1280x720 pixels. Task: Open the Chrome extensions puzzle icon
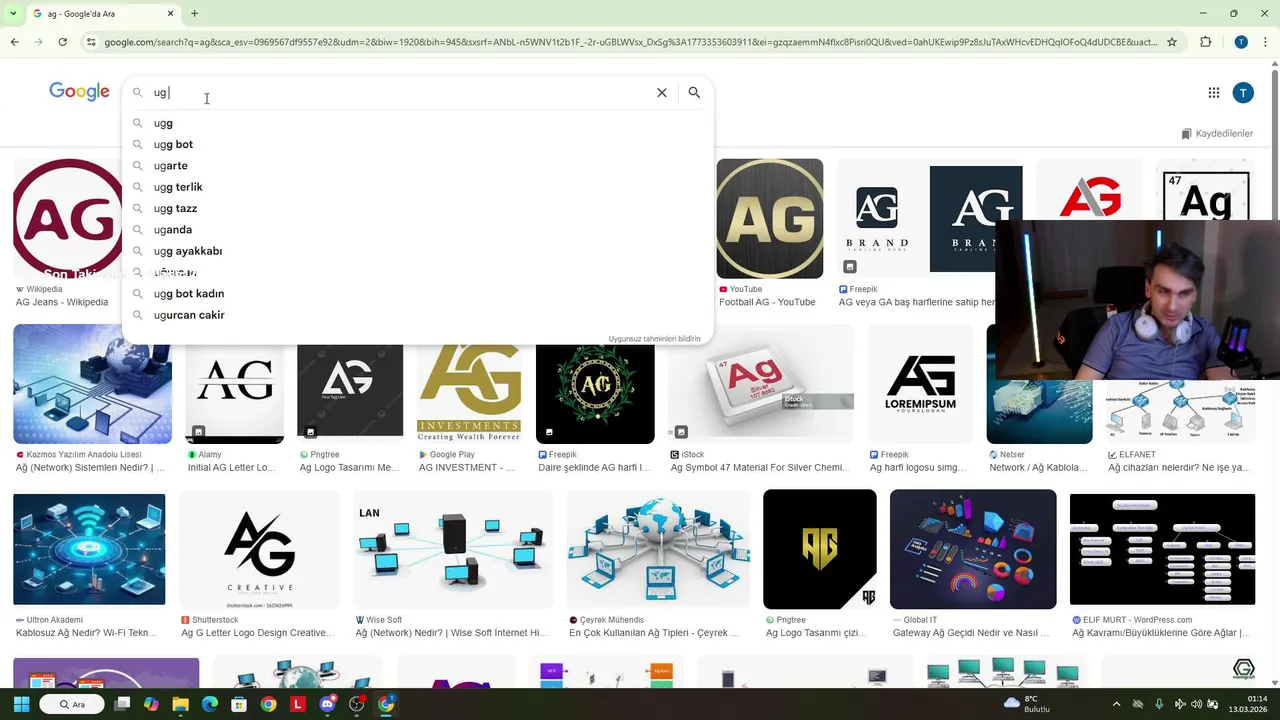[1205, 42]
